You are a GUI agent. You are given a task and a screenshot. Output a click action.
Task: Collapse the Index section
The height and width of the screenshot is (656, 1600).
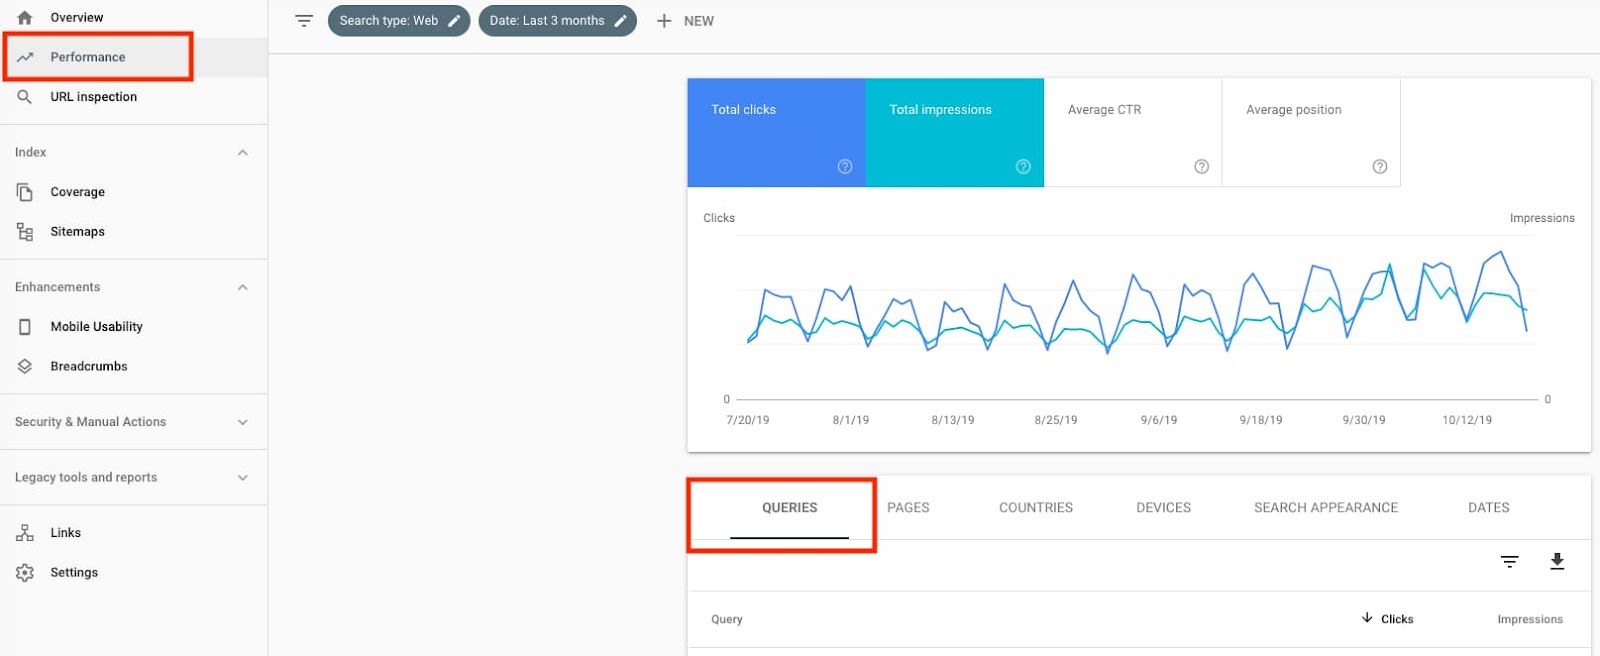pos(242,152)
